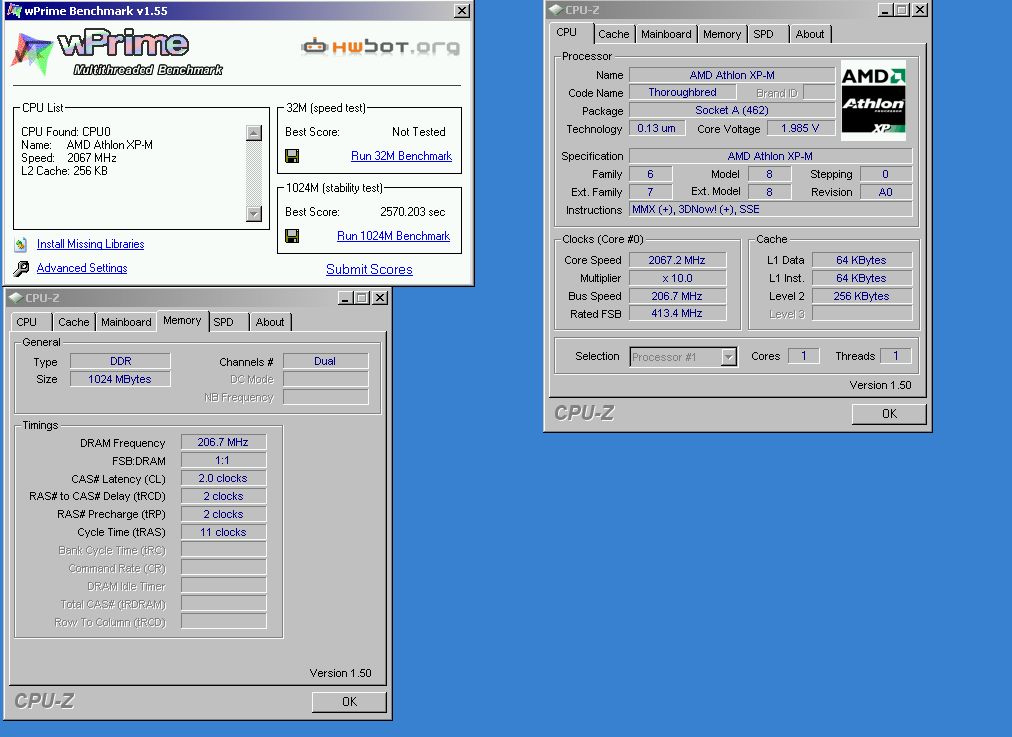
Task: Click the Package field Socket A (462)
Action: [x=732, y=110]
